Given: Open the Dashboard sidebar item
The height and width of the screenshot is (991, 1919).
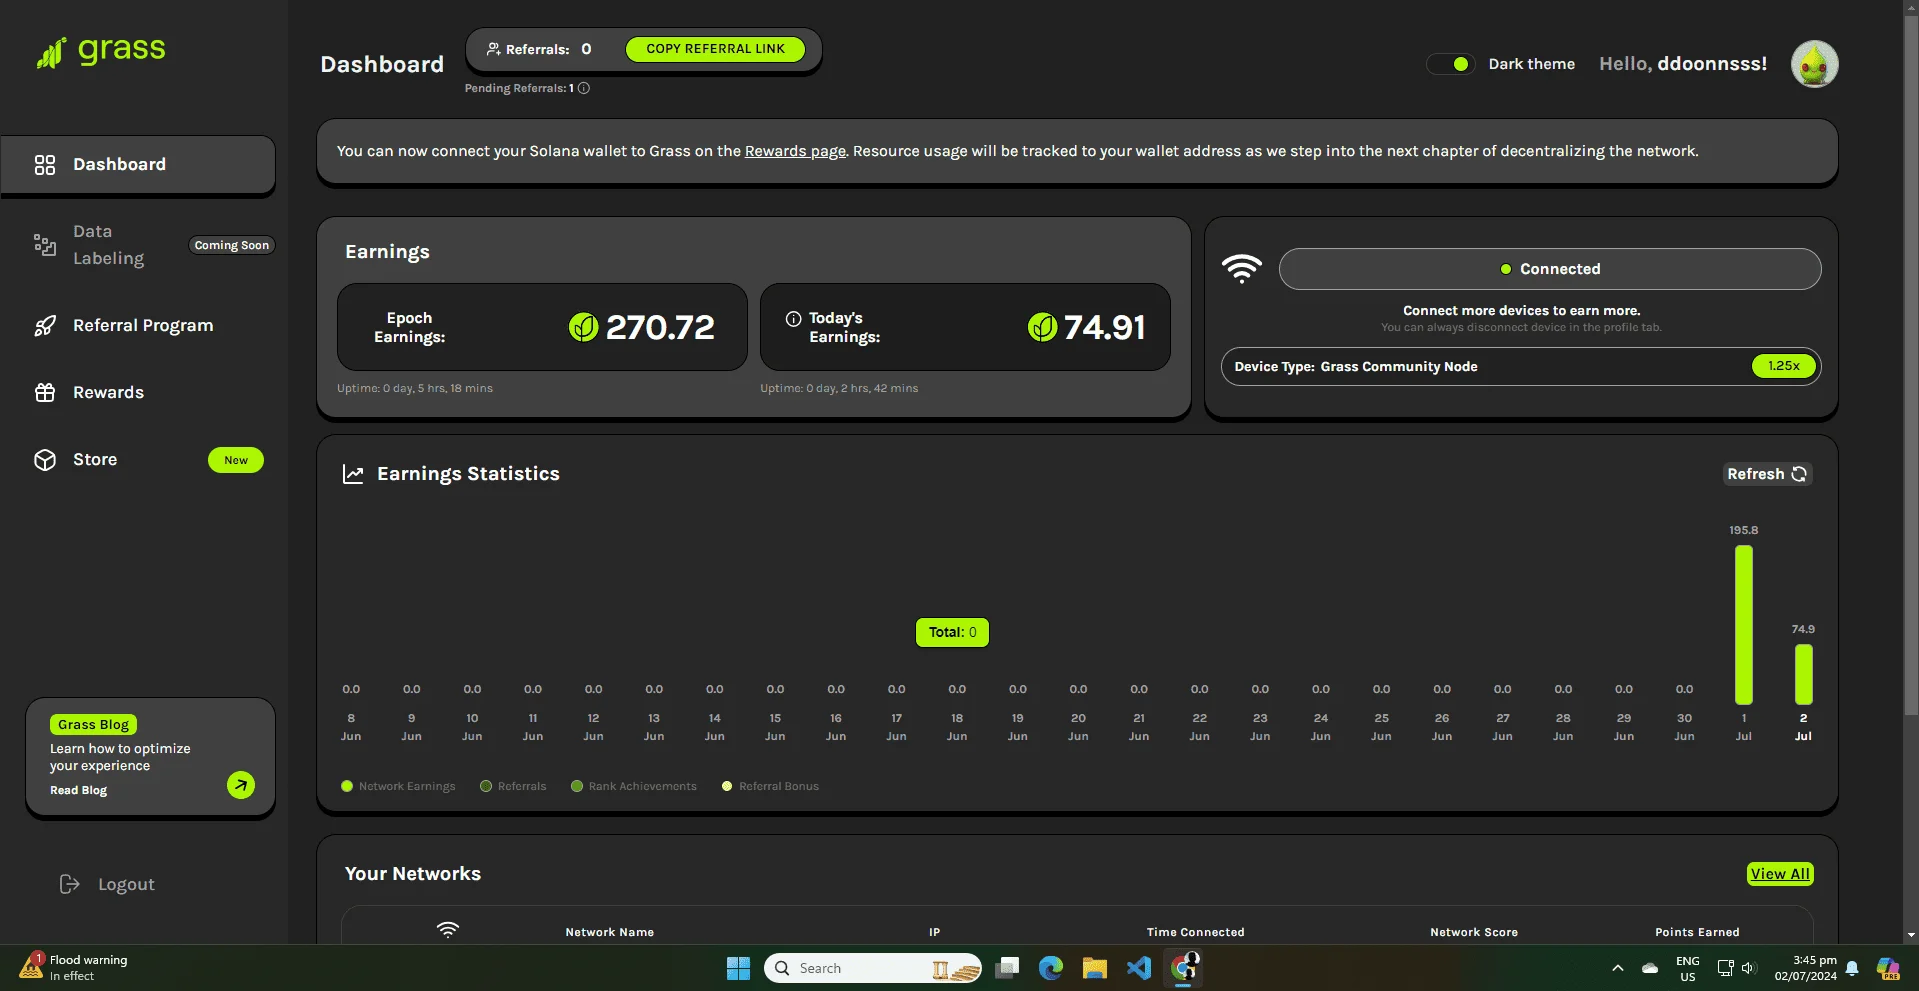Looking at the screenshot, I should tap(138, 164).
